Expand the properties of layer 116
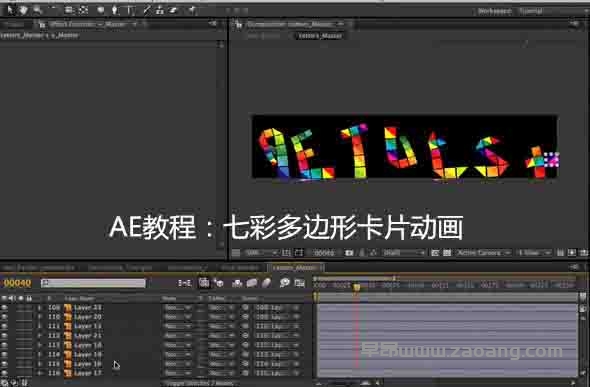The image size is (590, 387). (40, 373)
